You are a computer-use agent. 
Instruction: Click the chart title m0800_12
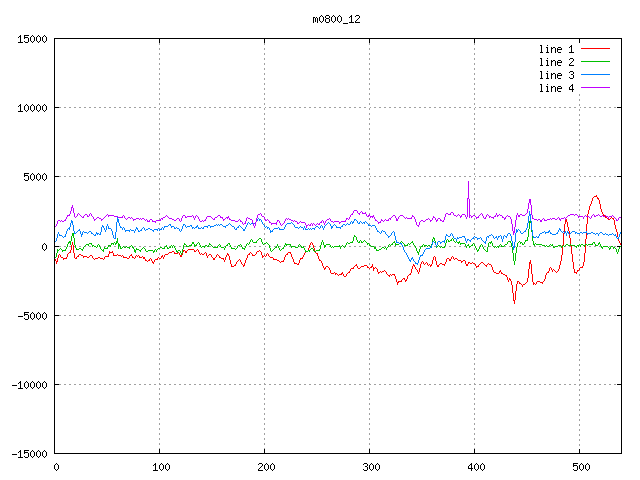click(x=335, y=19)
